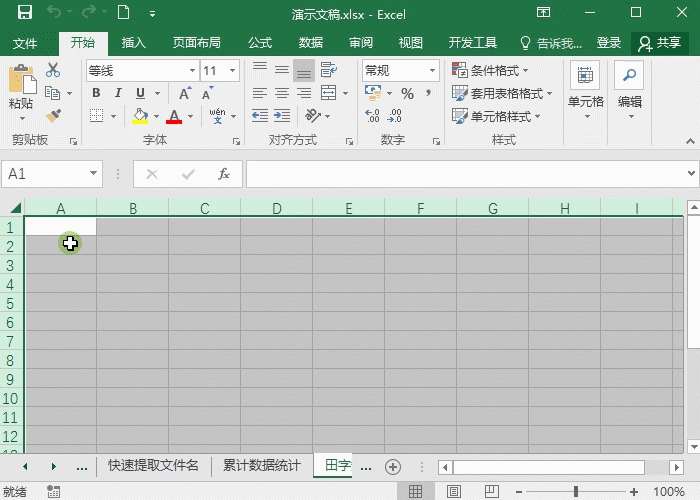Open the 快速提取文件名 sheet tab

(153, 465)
